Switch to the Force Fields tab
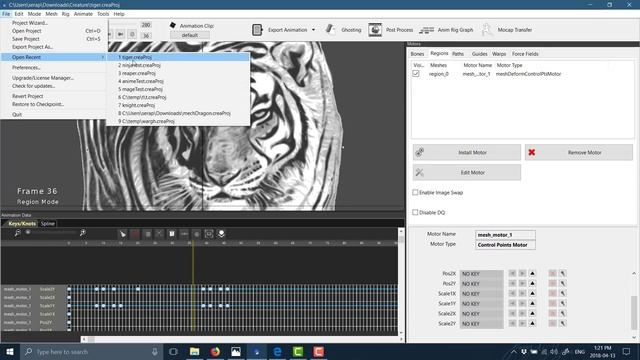The image size is (640, 360). coord(525,54)
